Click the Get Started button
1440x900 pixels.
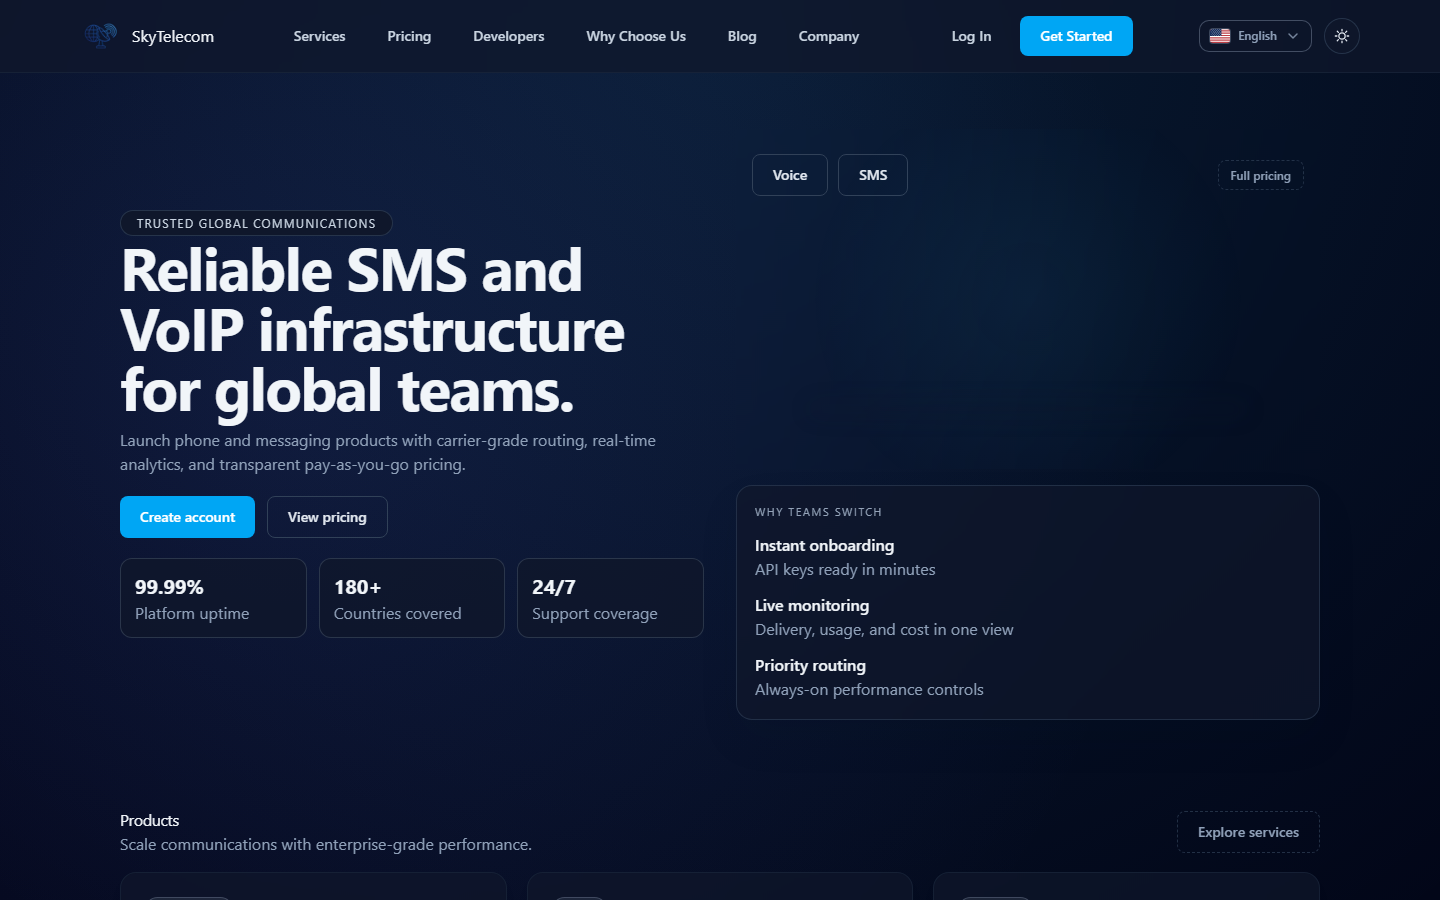1076,36
